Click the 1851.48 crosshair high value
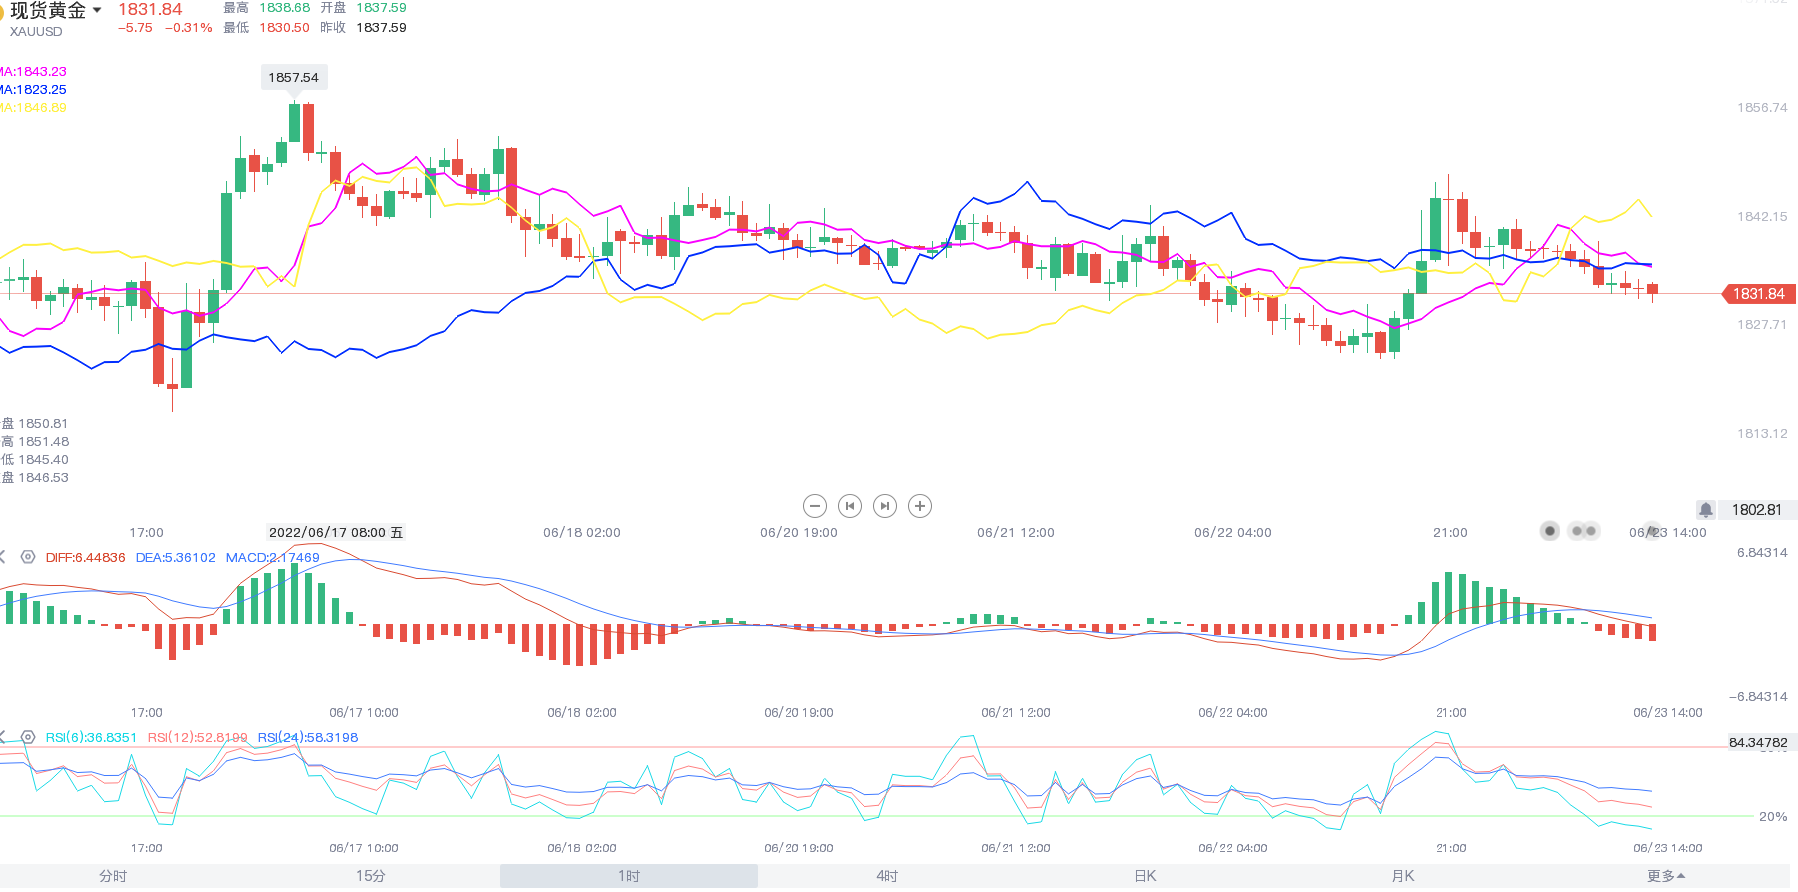The image size is (1798, 892). tap(43, 442)
